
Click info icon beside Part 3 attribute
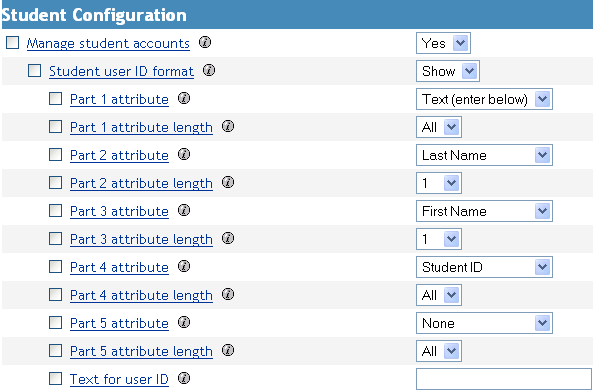click(184, 210)
